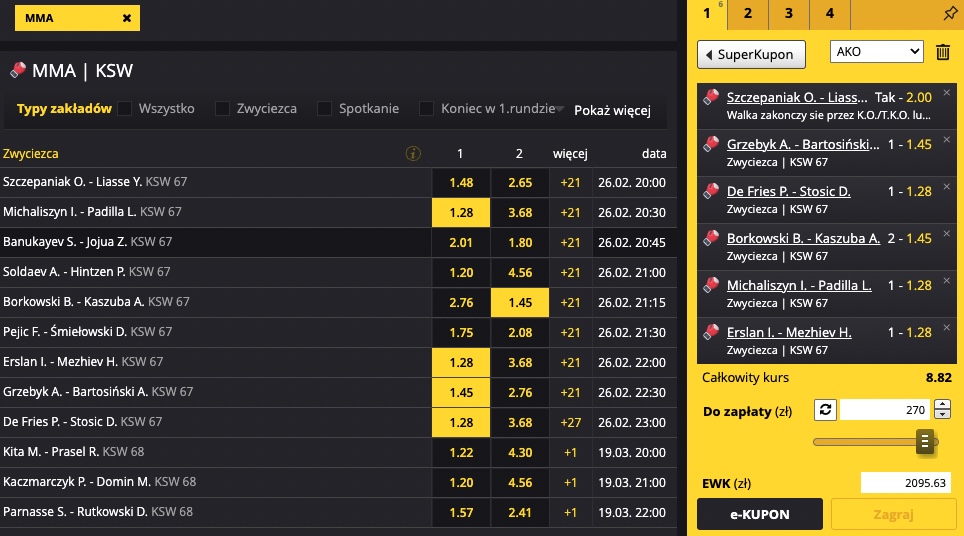The image size is (964, 536).
Task: Open the AKO coupon type dropdown
Action: tap(877, 52)
